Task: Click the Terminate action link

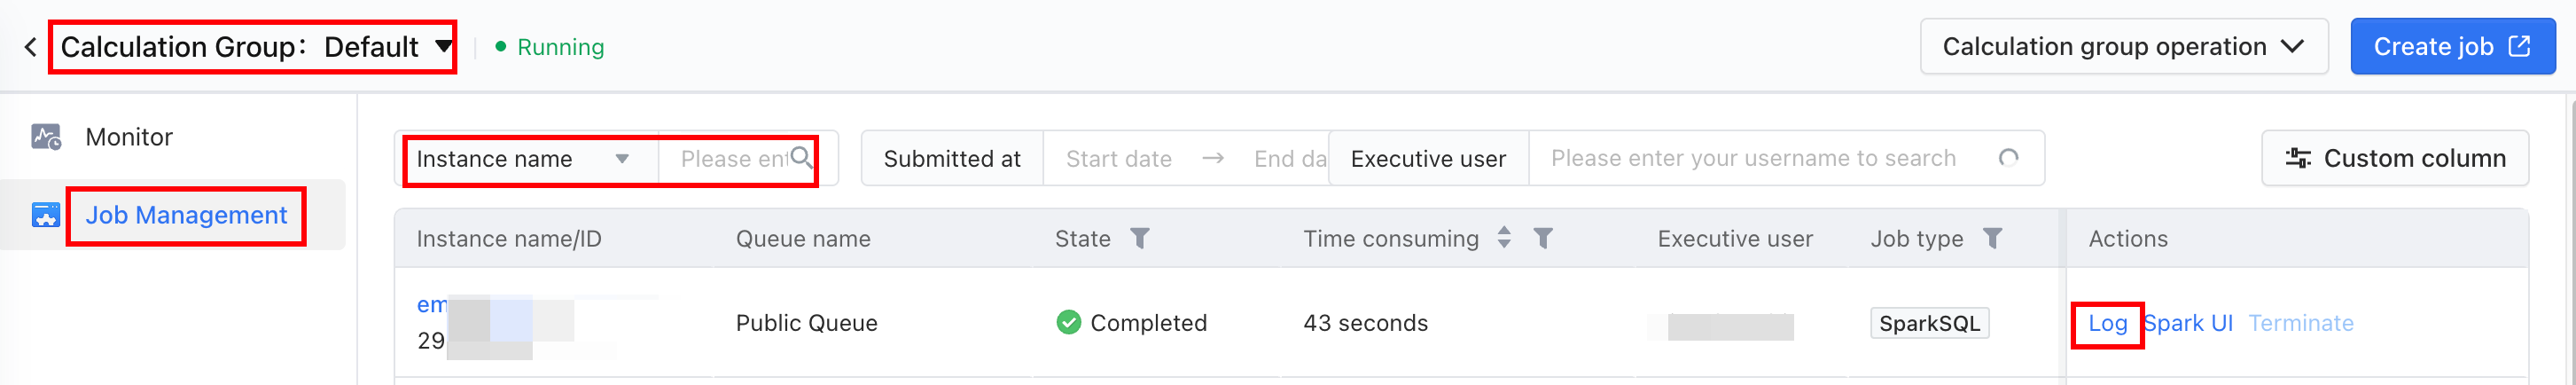Action: coord(2301,323)
